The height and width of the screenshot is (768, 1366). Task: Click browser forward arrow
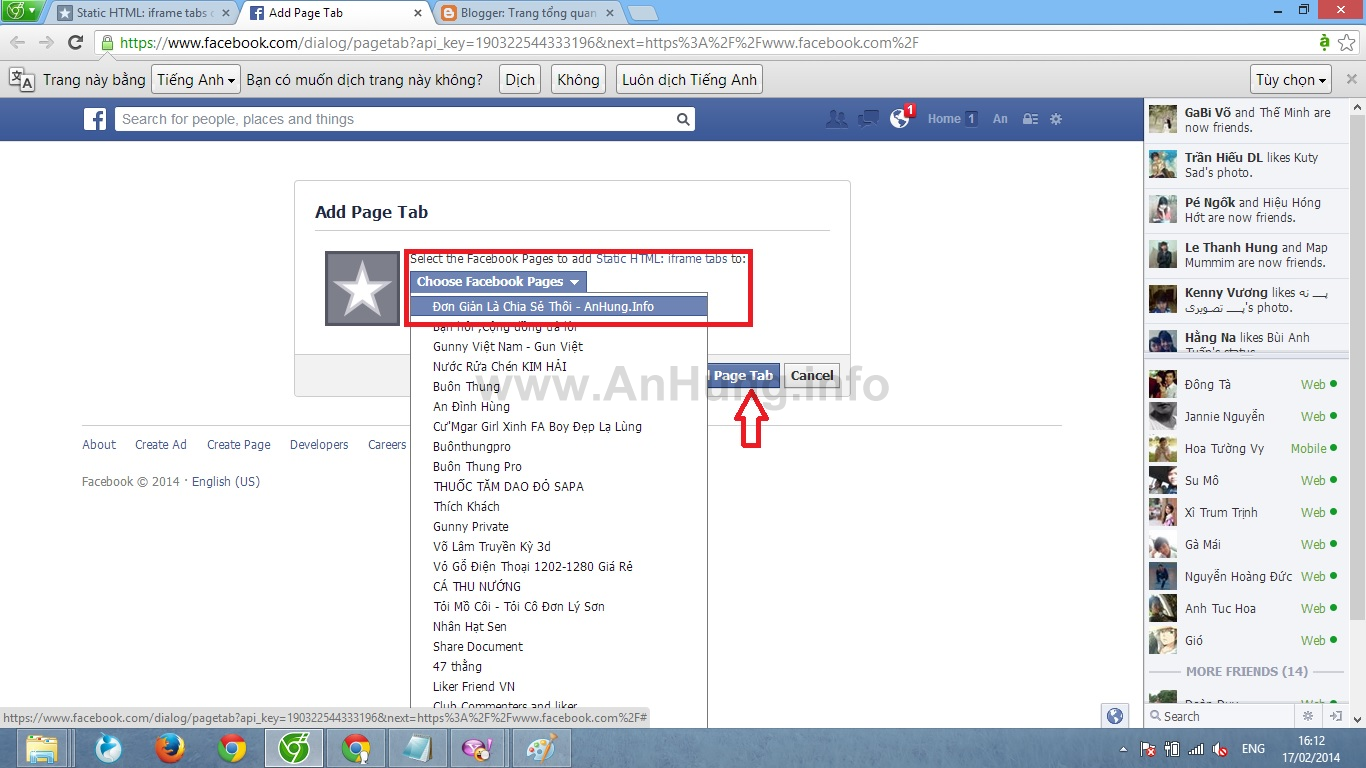(x=46, y=42)
